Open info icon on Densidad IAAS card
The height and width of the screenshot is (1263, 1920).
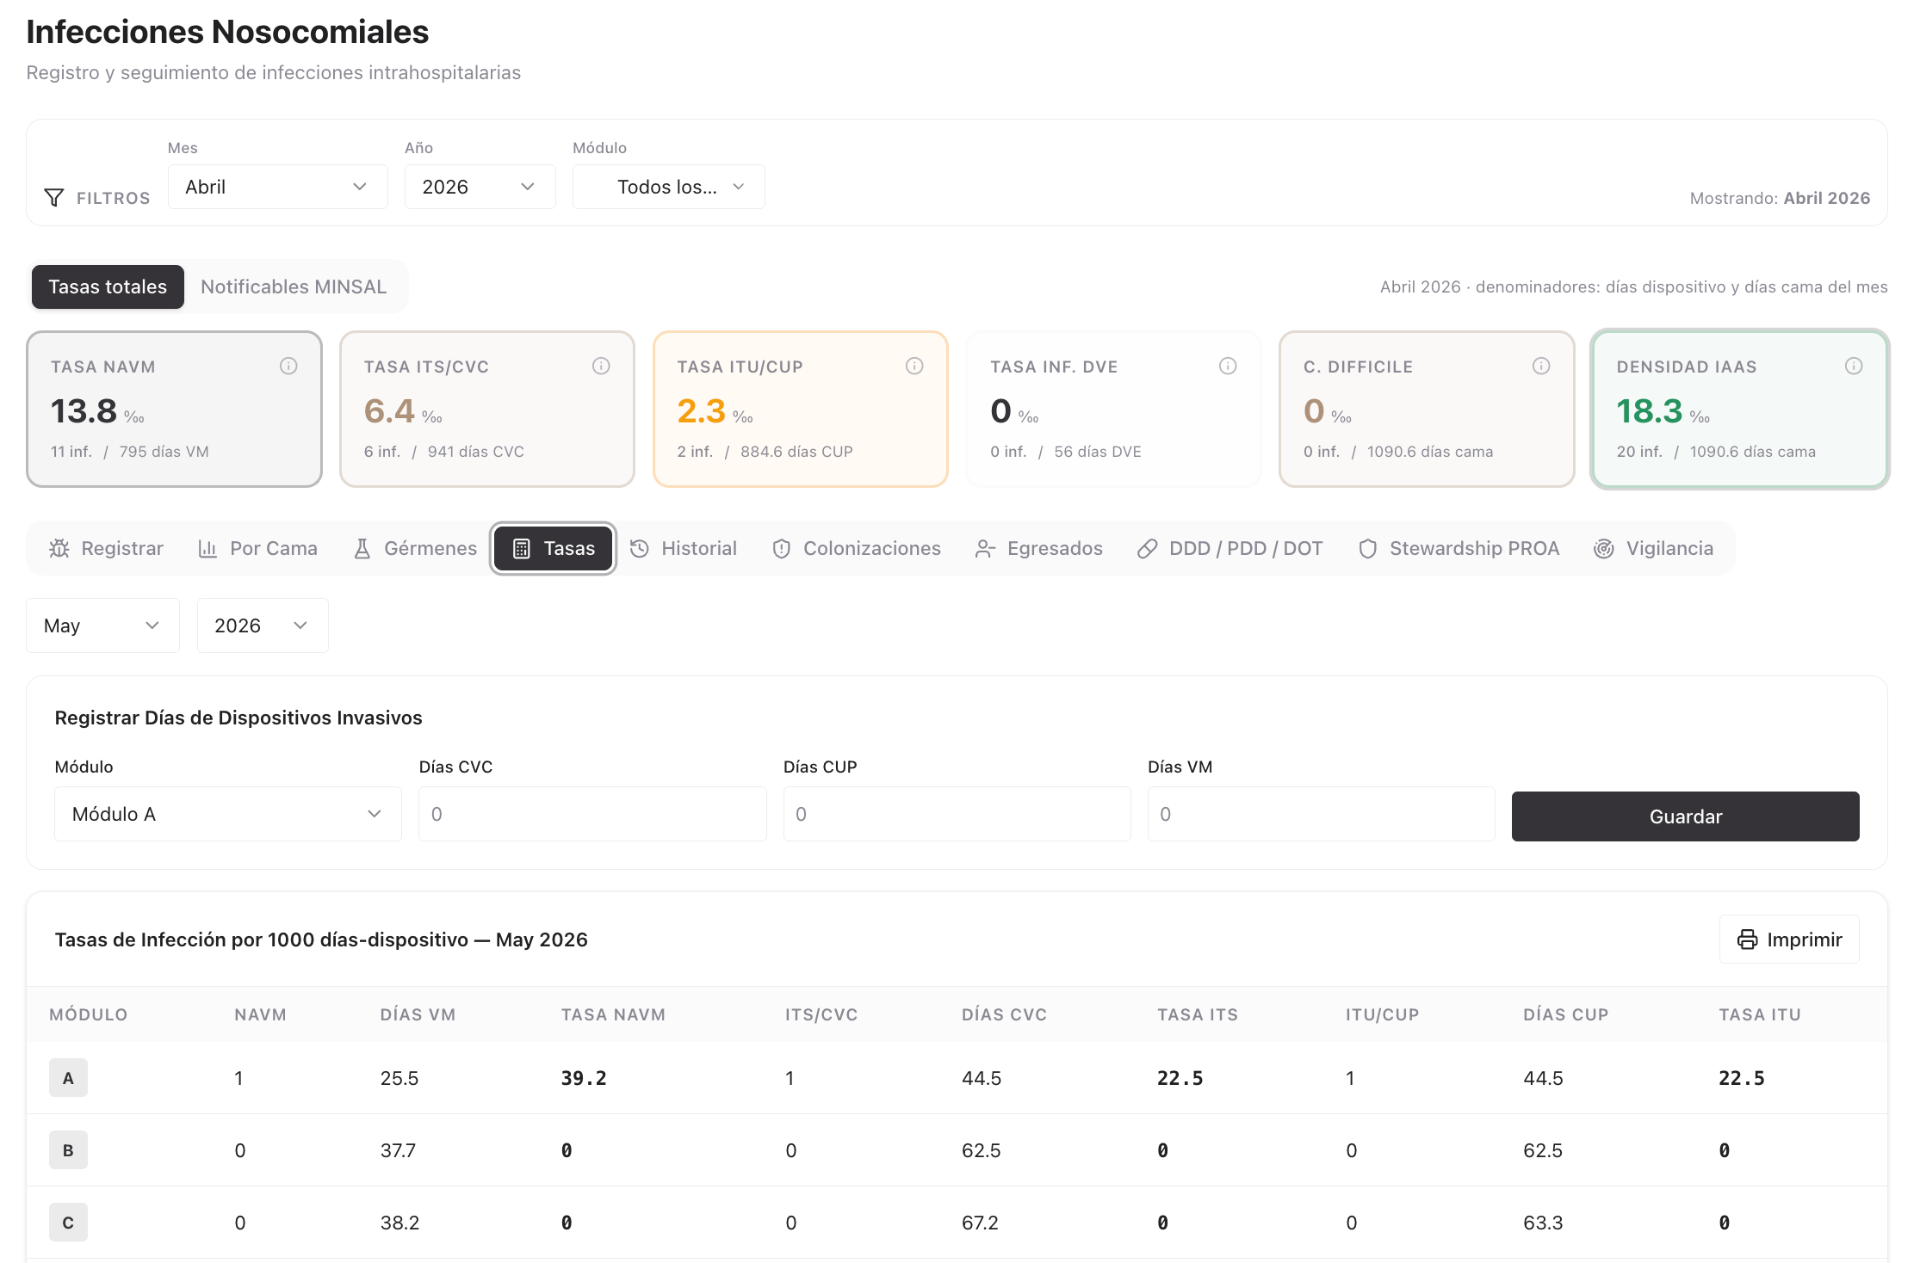[1854, 366]
